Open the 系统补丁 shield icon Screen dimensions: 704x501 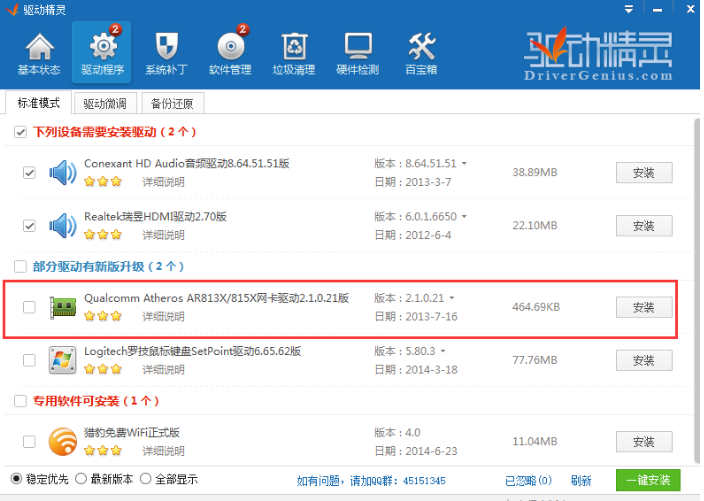[167, 47]
